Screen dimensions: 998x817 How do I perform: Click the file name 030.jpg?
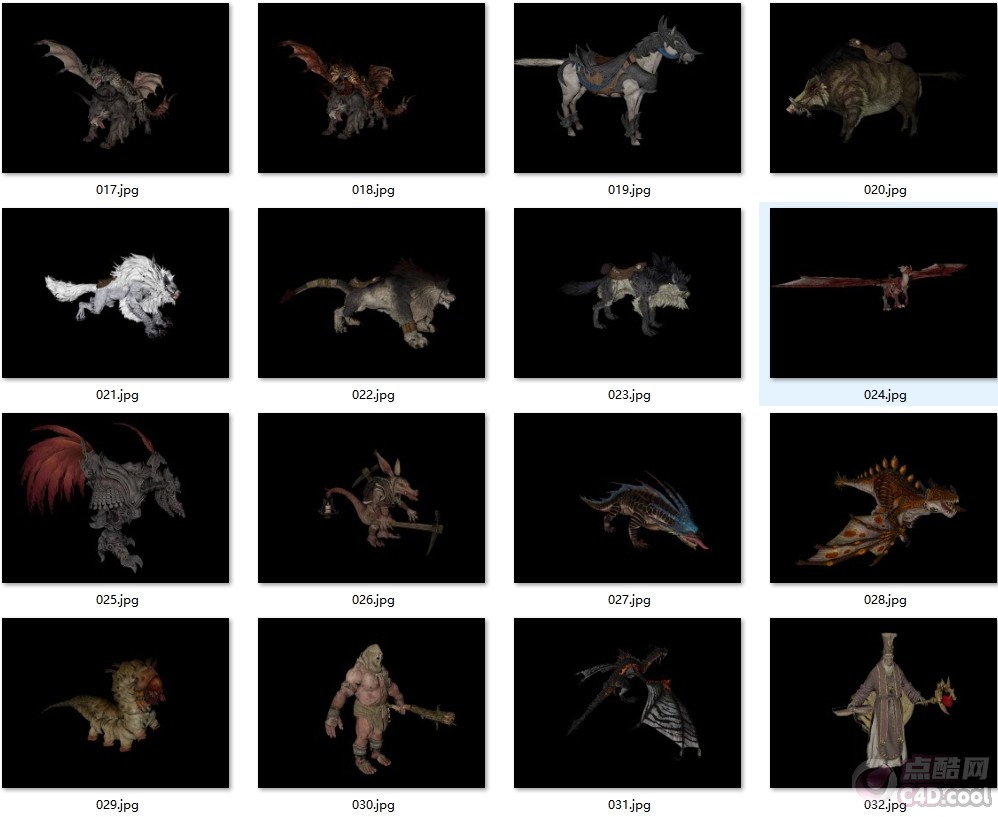(x=373, y=804)
